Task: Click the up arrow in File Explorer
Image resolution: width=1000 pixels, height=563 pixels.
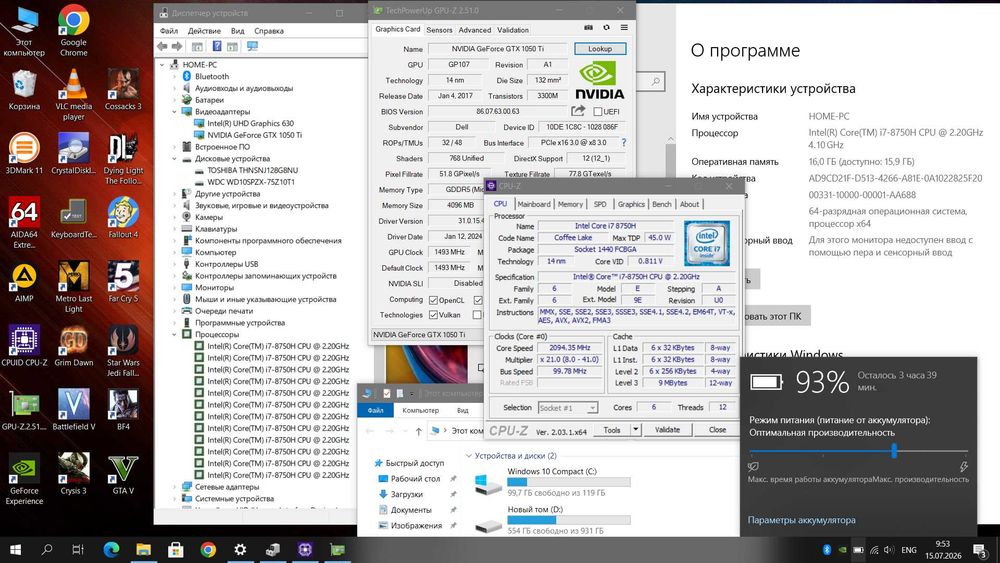Action: tap(418, 431)
